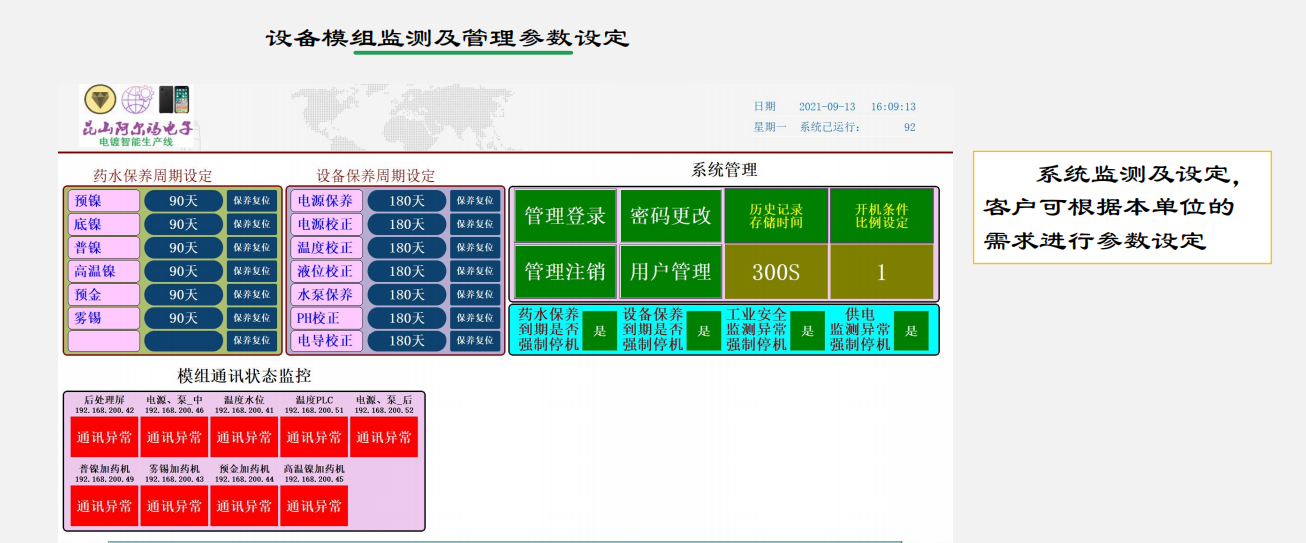Click 雾锡加药机 communication status indicator

(174, 506)
